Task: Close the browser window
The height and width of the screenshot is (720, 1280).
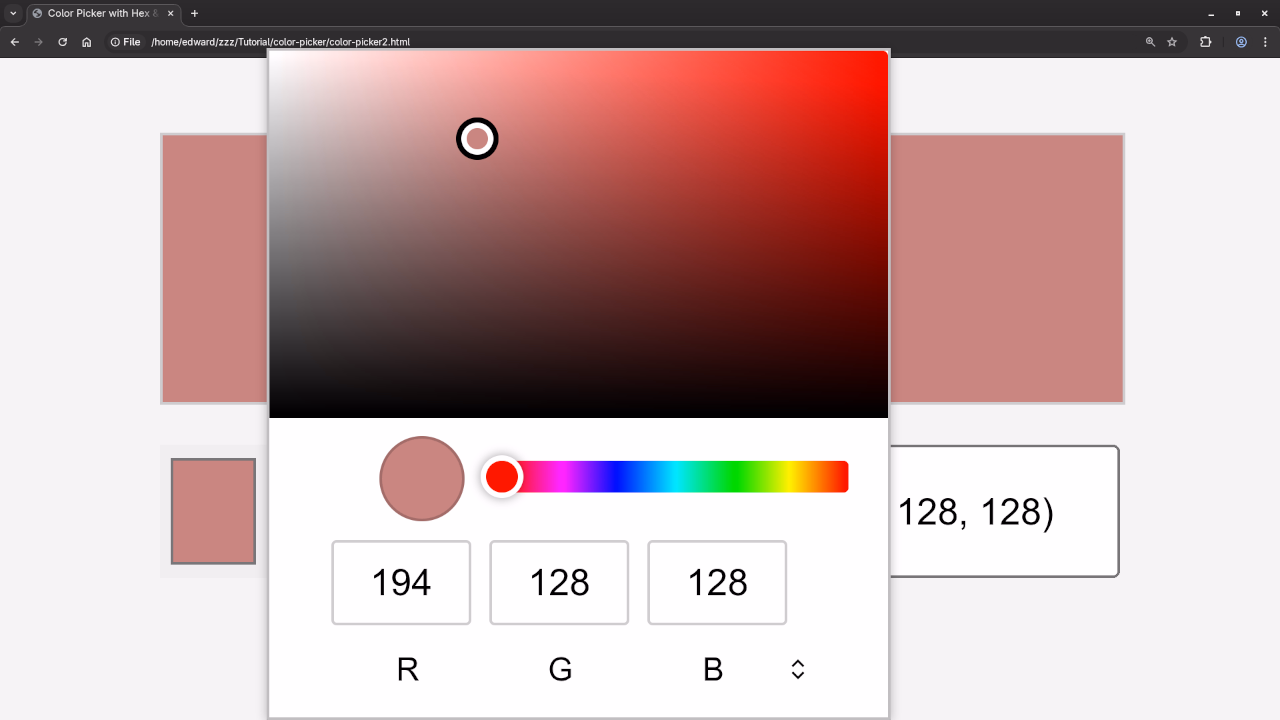Action: click(x=1265, y=13)
